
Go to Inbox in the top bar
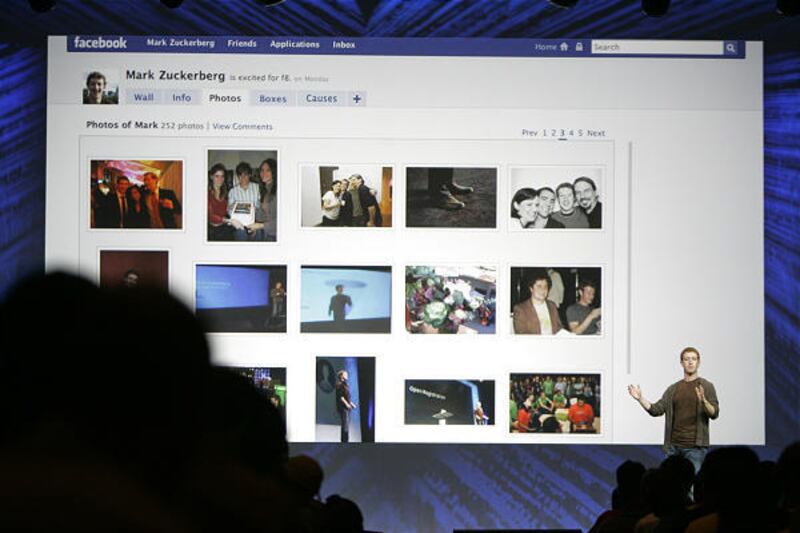[x=344, y=45]
